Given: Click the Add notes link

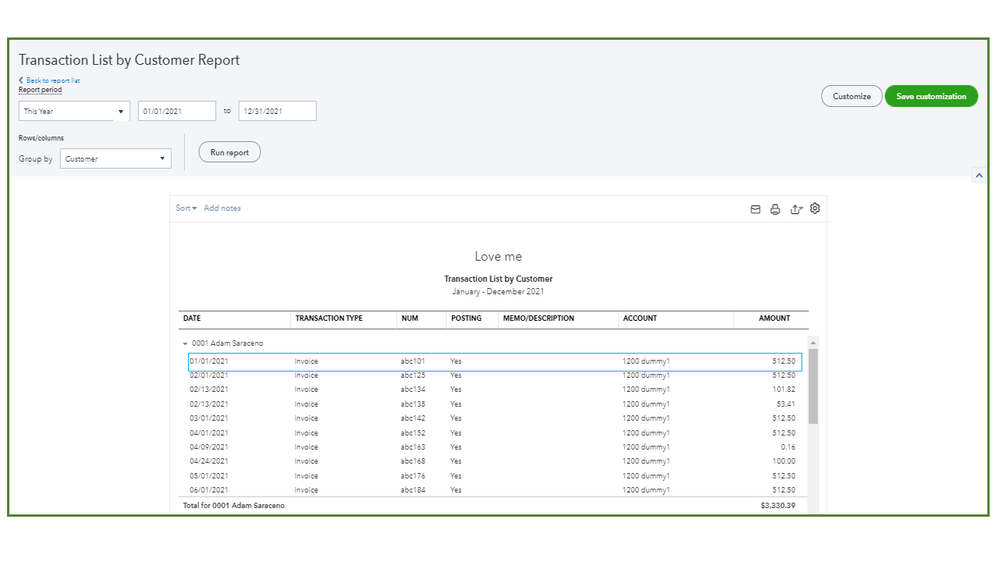Looking at the screenshot, I should (x=222, y=208).
